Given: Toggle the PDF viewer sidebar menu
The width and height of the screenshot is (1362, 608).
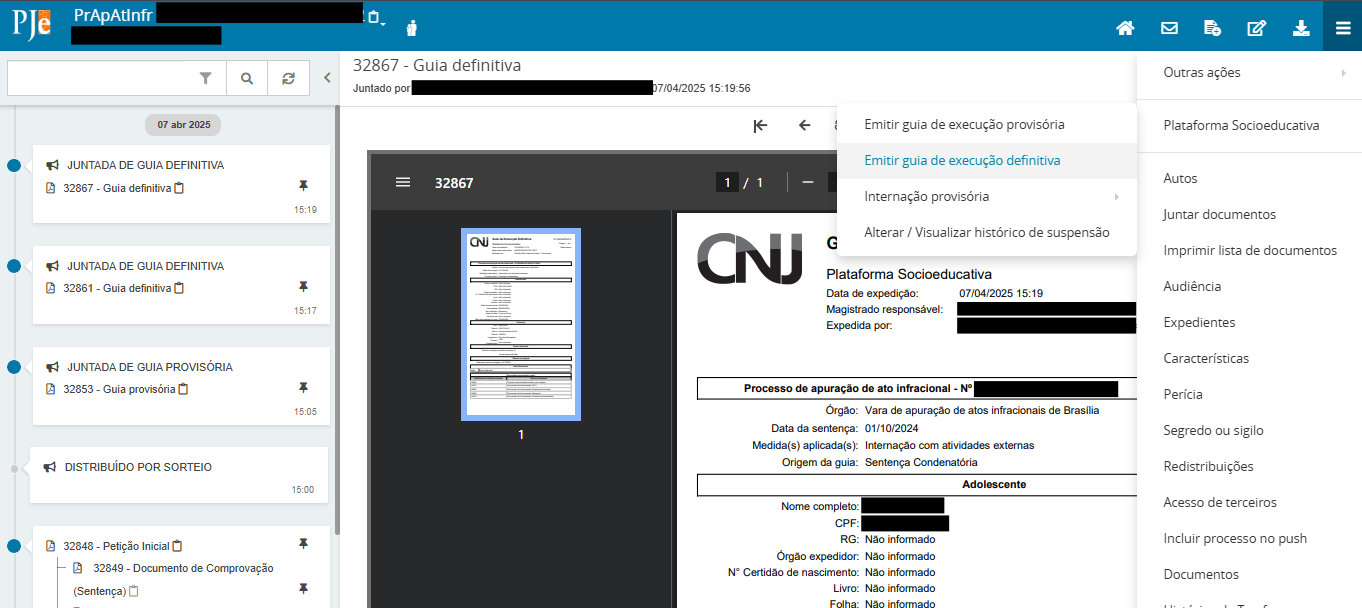Looking at the screenshot, I should (403, 182).
